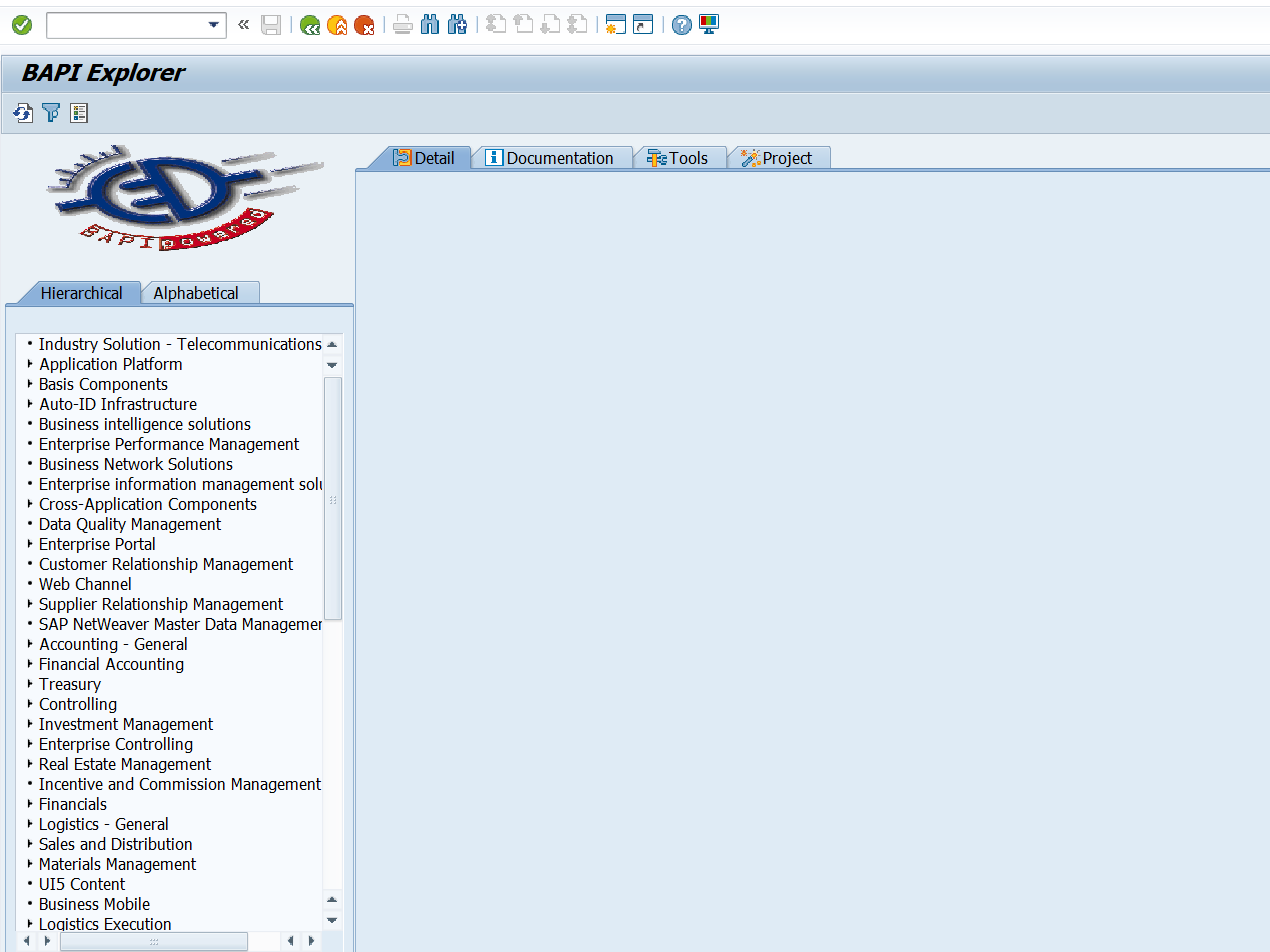1270x952 pixels.
Task: Select Enterprise information management entry
Action: (180, 484)
